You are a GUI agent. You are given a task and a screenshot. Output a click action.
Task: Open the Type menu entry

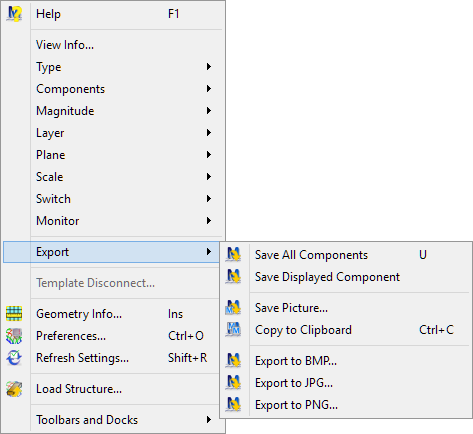click(x=113, y=67)
